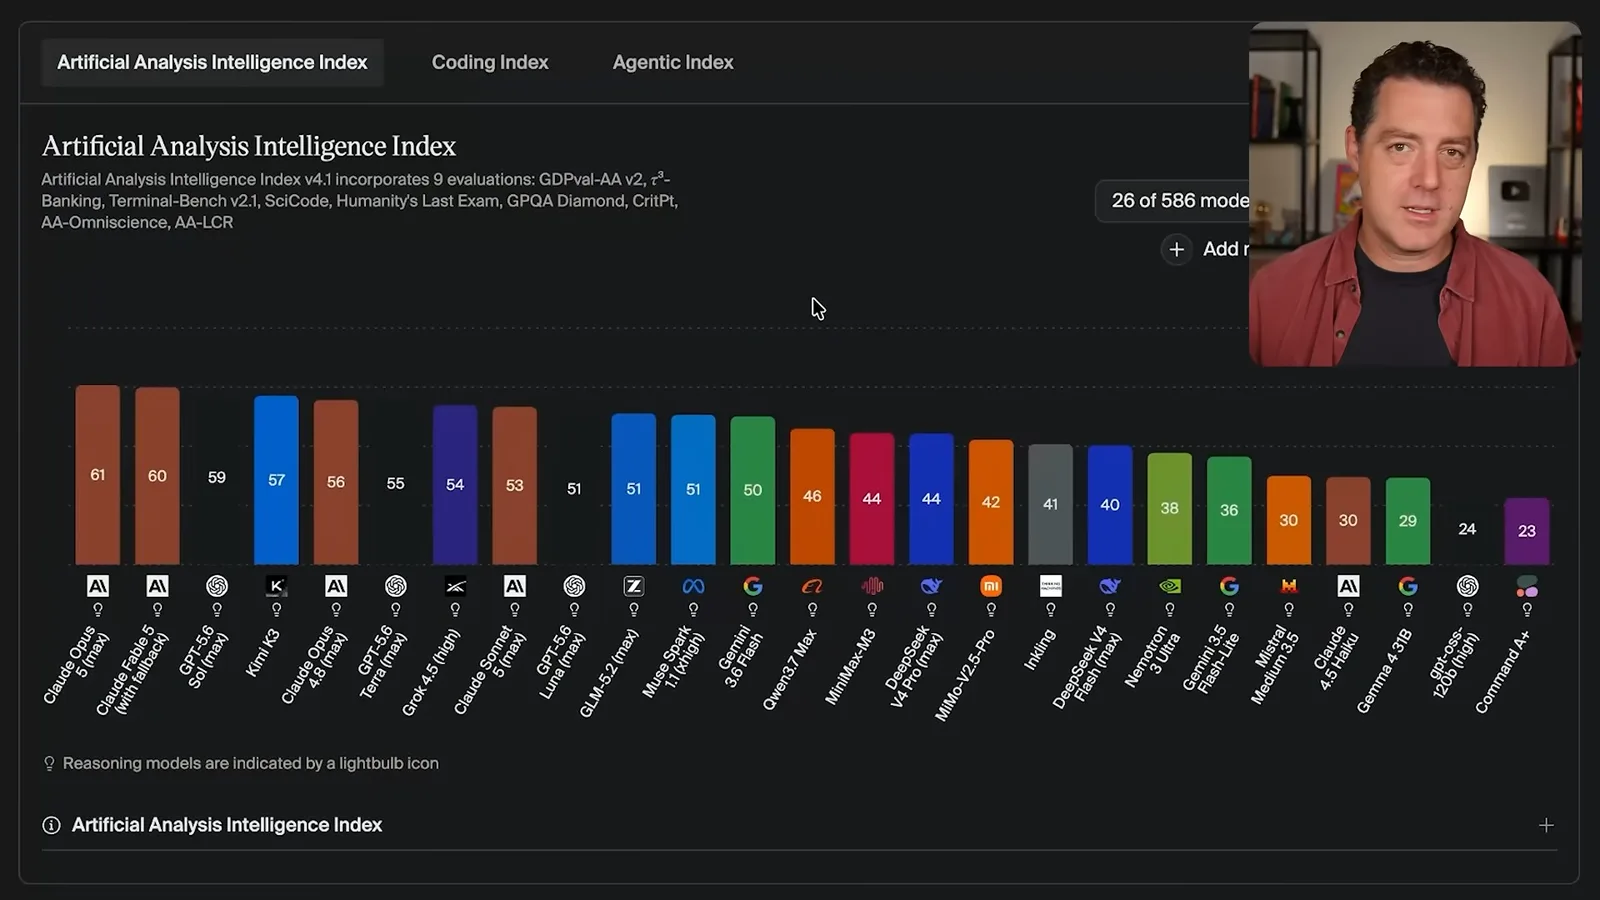Select the green Gemini 3.6 Flash bar showing 50

pos(753,490)
